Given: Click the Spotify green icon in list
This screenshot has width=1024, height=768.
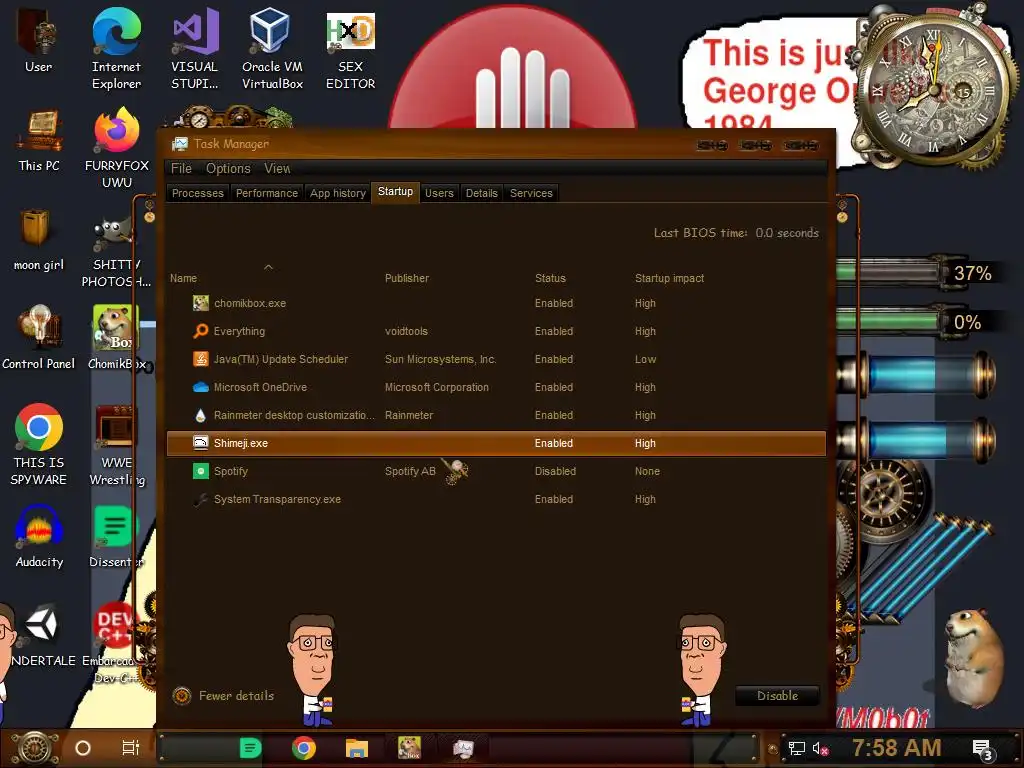Looking at the screenshot, I should pos(200,471).
